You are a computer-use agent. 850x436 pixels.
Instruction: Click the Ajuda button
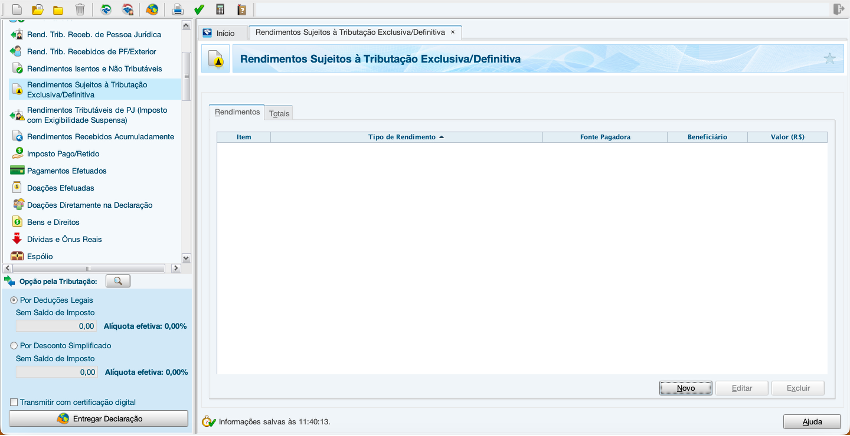click(812, 422)
